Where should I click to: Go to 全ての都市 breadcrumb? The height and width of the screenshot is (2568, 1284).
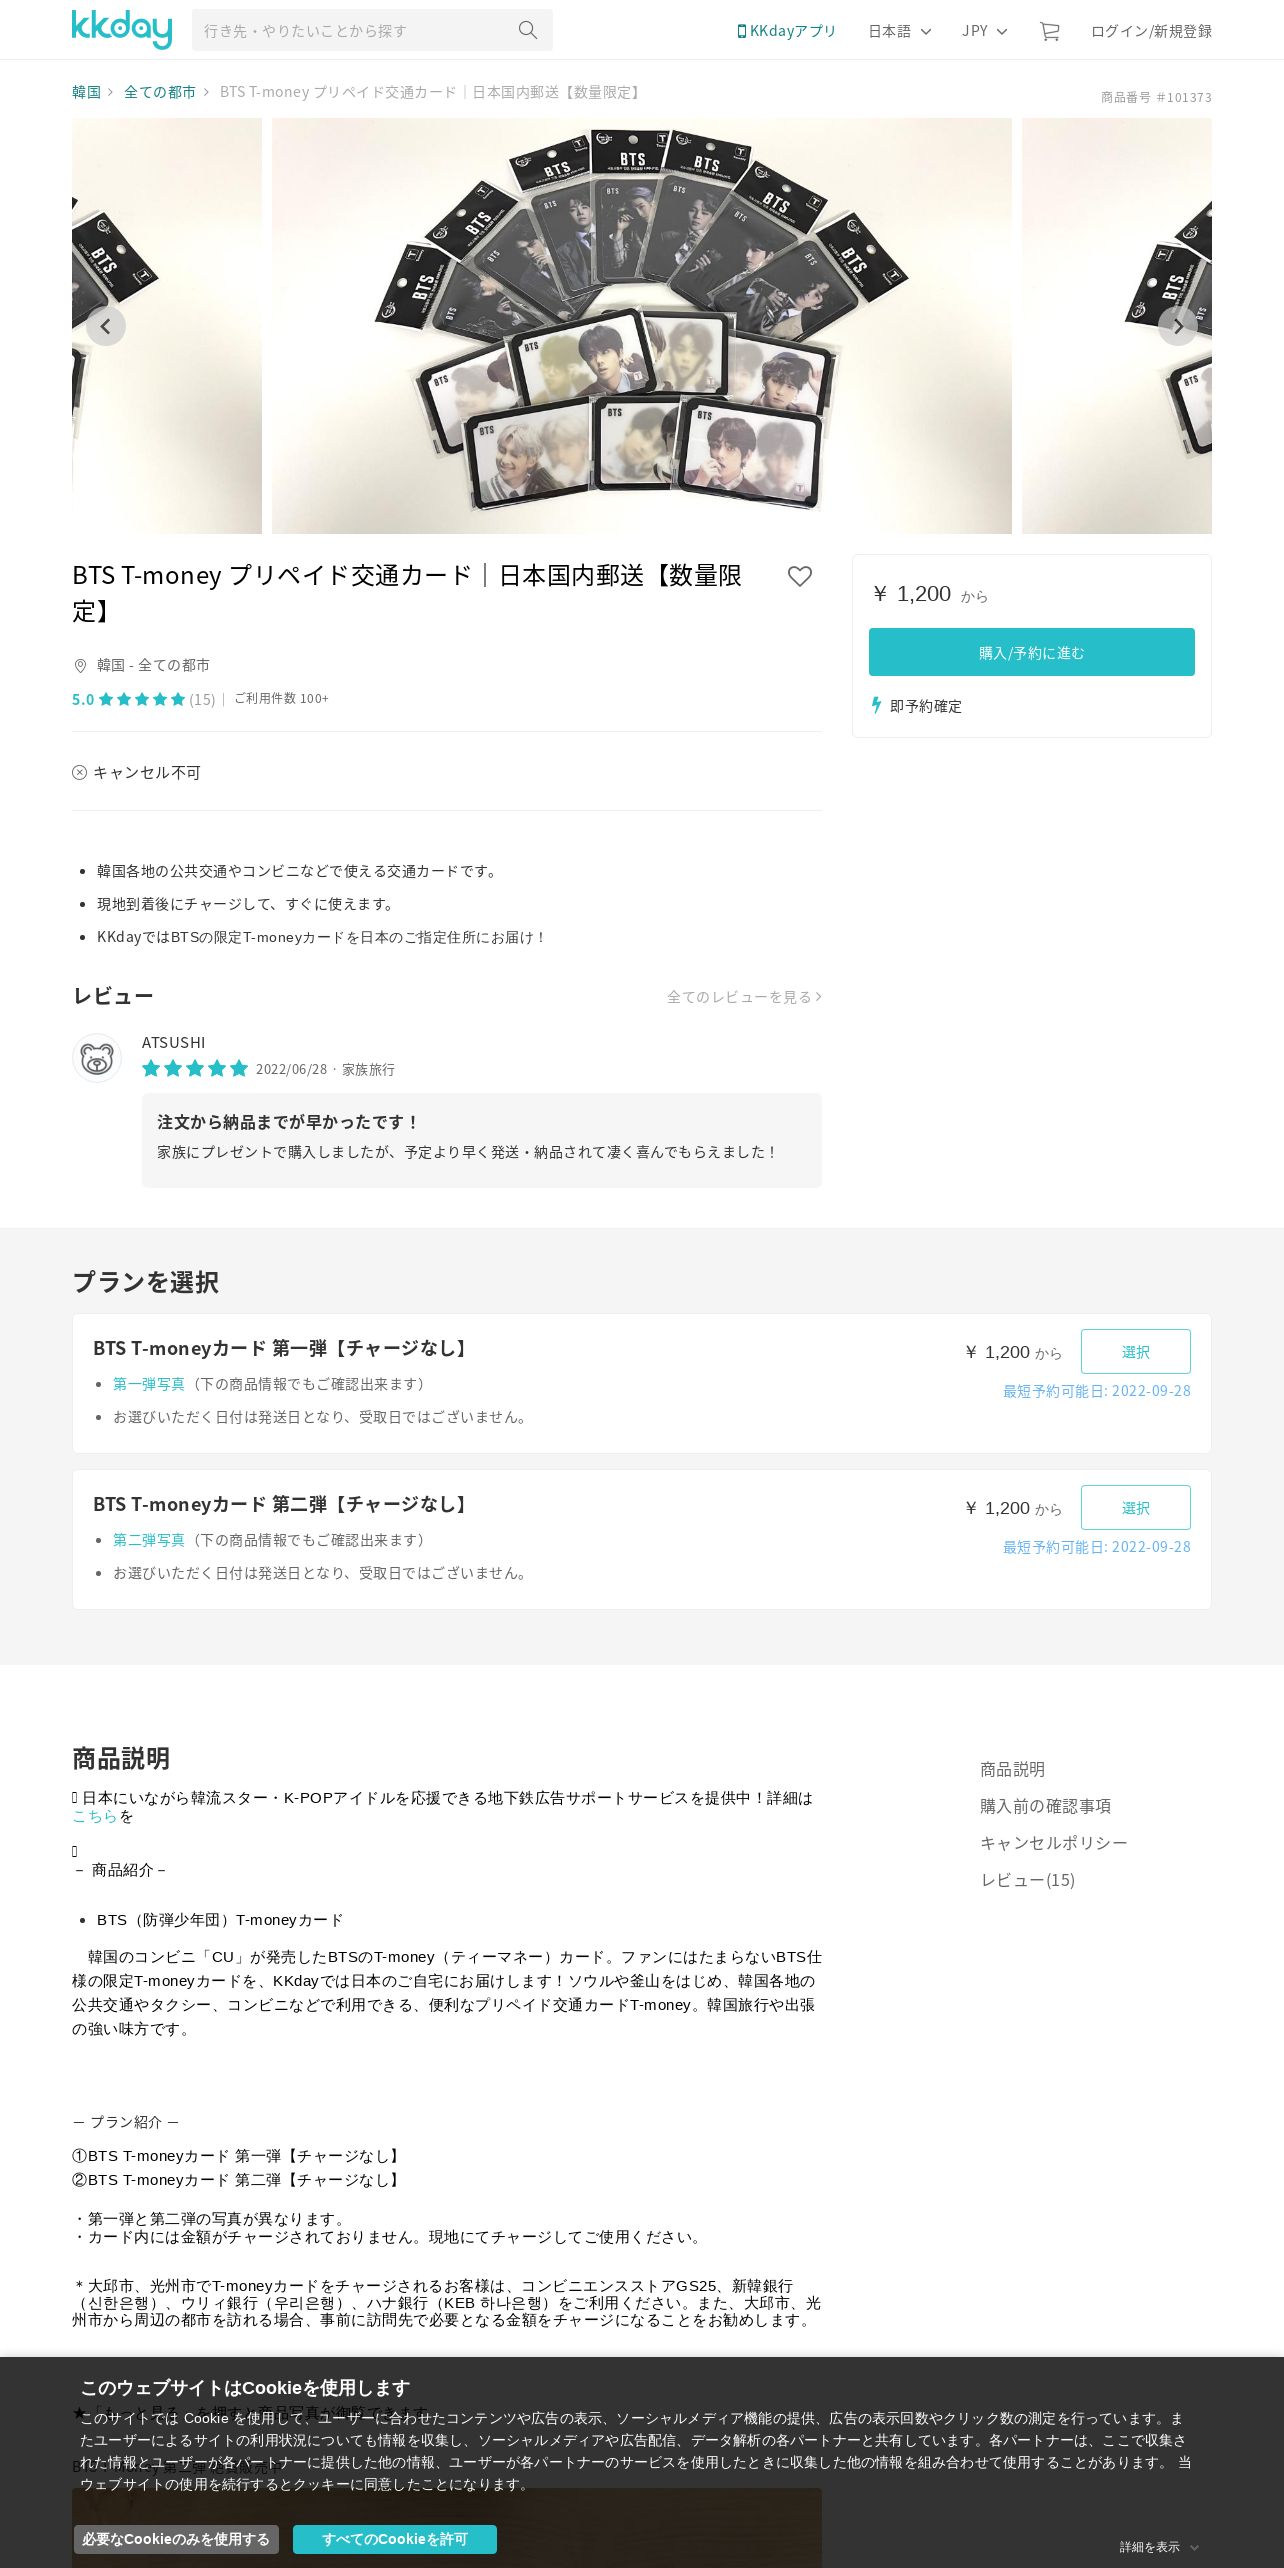160,92
